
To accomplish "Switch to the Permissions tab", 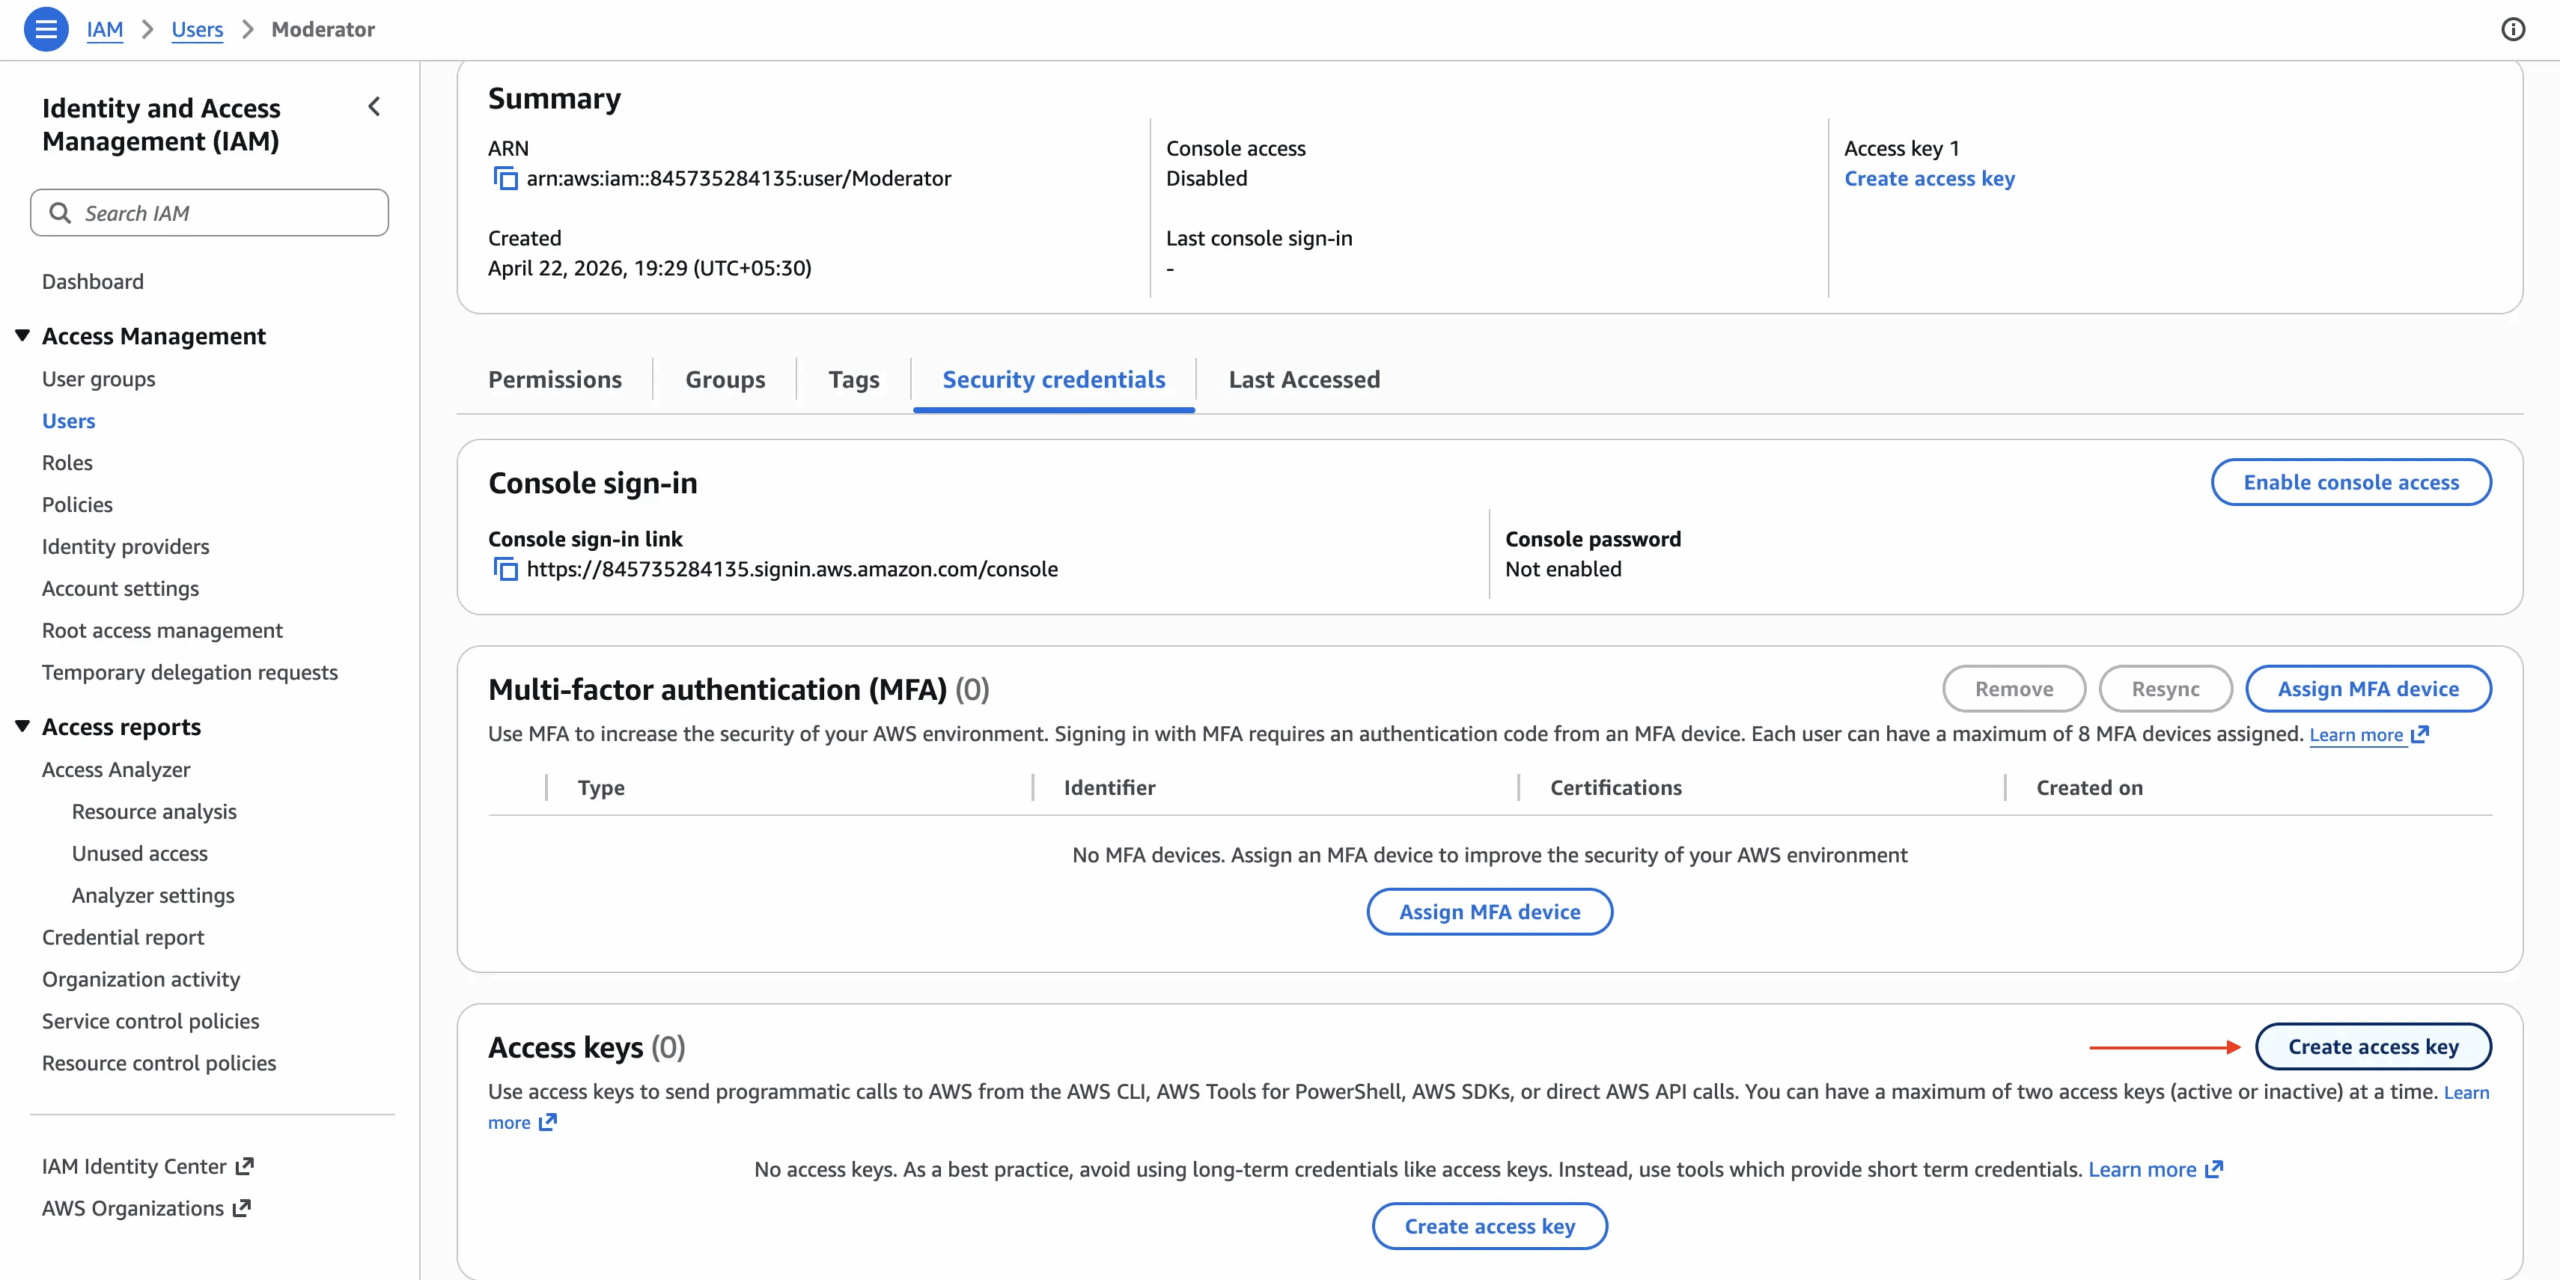I will 555,380.
